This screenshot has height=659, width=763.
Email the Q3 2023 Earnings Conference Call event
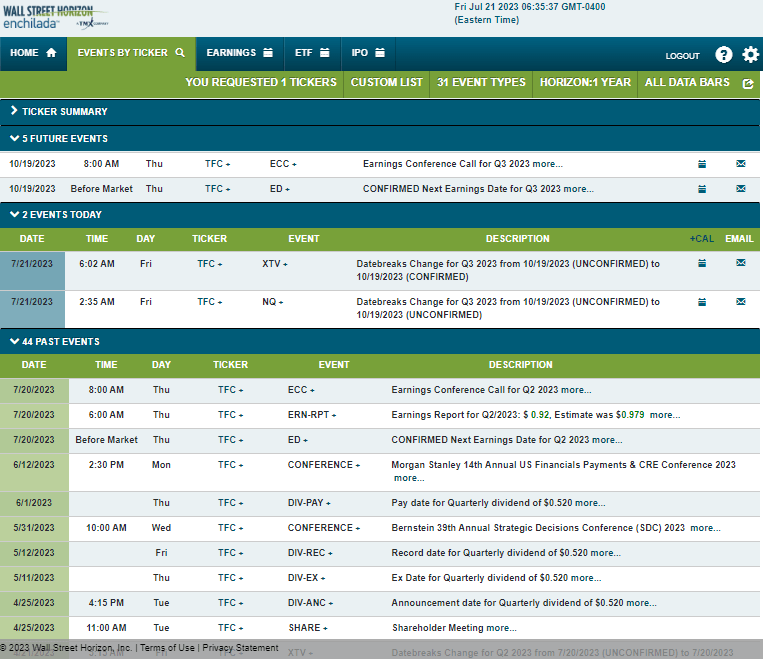pyautogui.click(x=741, y=164)
